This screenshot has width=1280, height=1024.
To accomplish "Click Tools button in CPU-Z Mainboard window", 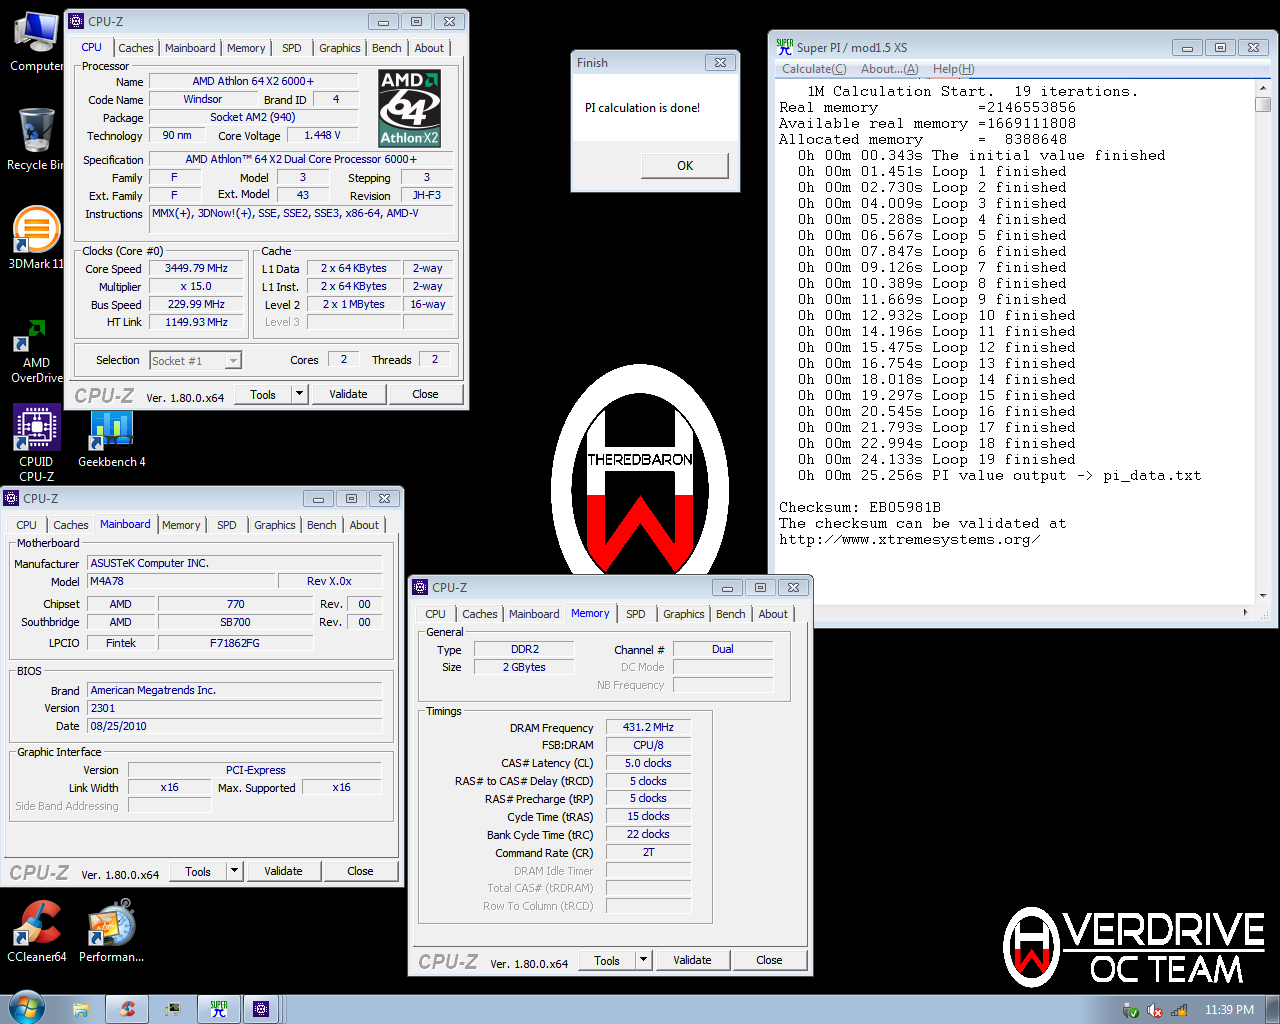I will pyautogui.click(x=198, y=871).
